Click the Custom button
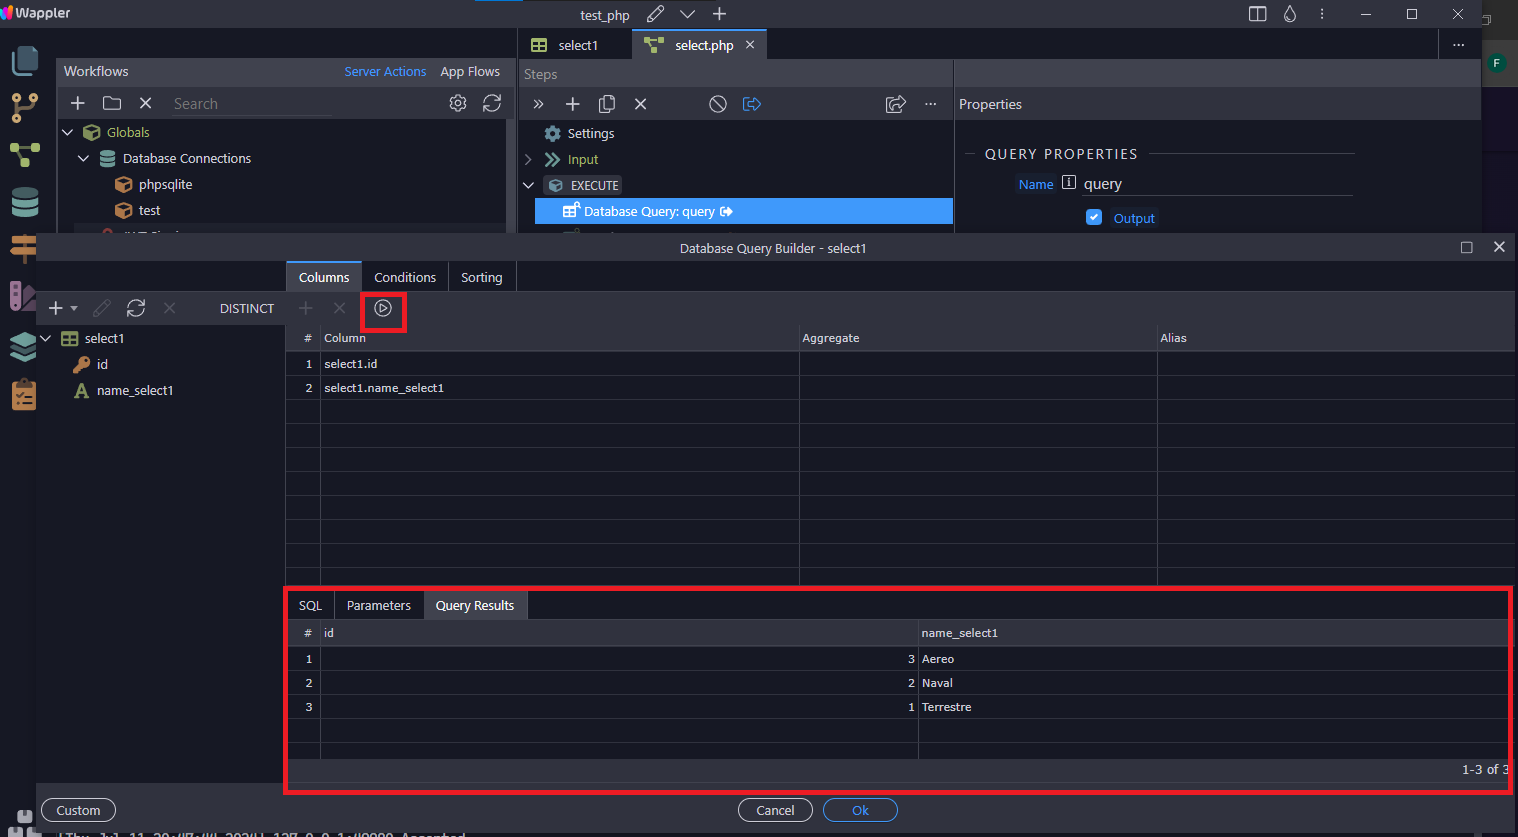Viewport: 1518px width, 837px height. (78, 810)
